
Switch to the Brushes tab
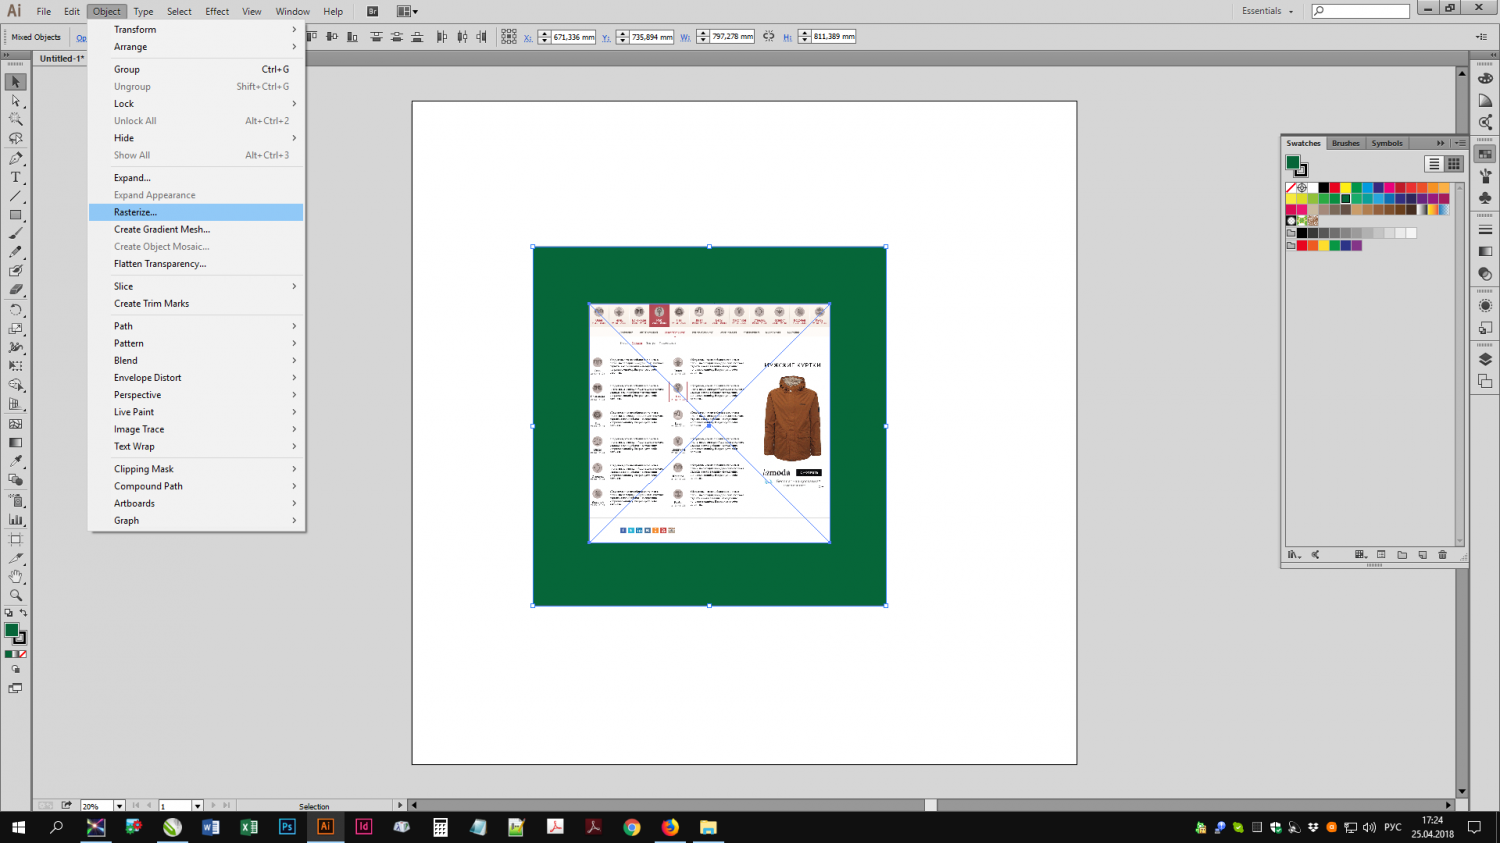(1345, 143)
